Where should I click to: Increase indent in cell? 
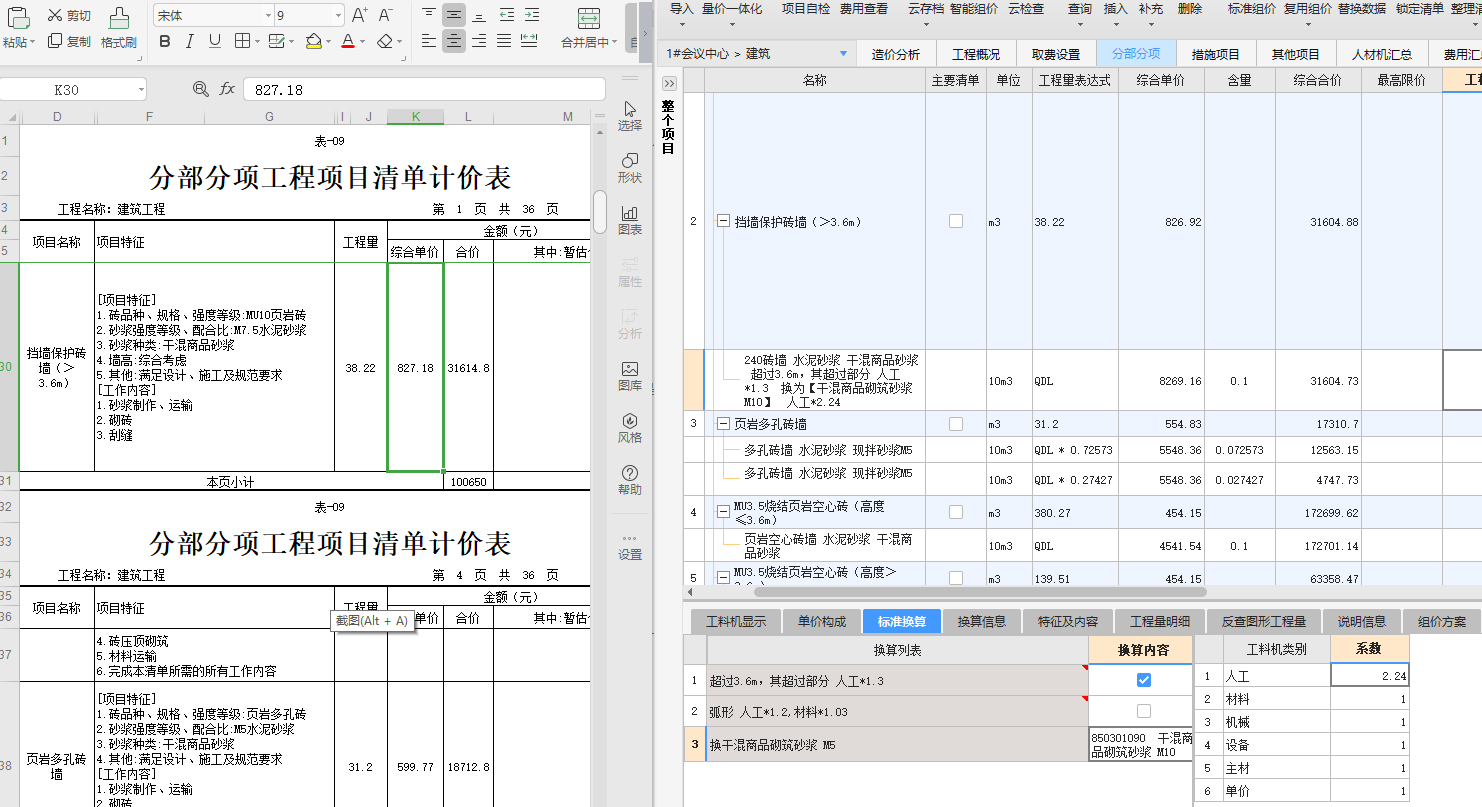(x=530, y=14)
